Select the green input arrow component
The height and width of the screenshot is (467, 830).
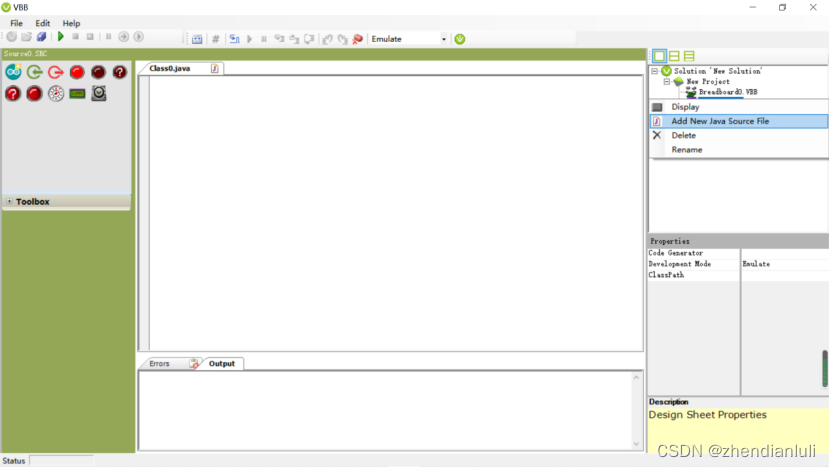point(34,72)
